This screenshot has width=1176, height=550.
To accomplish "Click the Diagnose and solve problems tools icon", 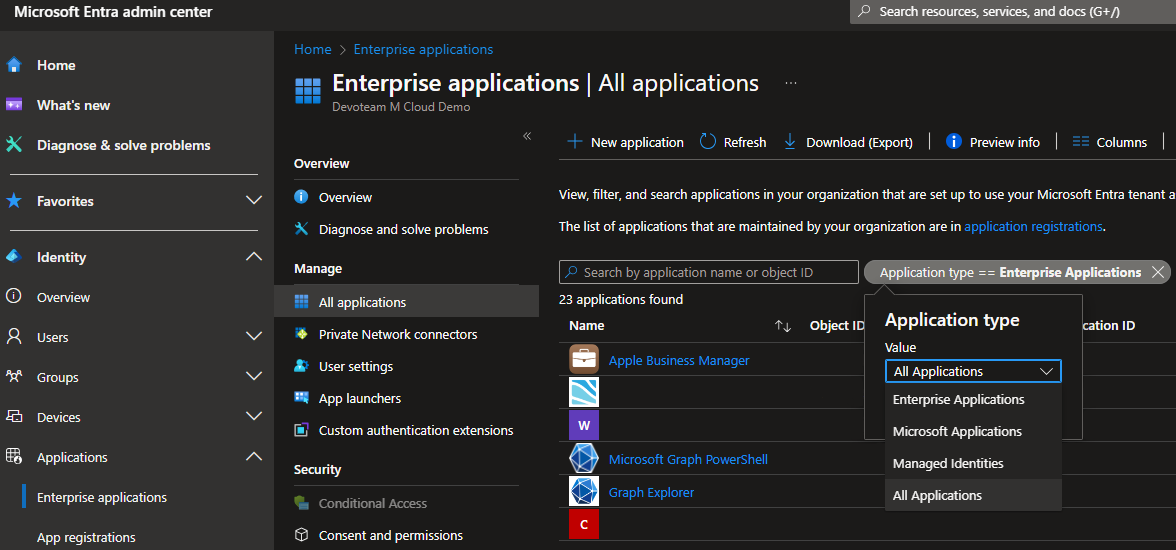I will [x=302, y=229].
